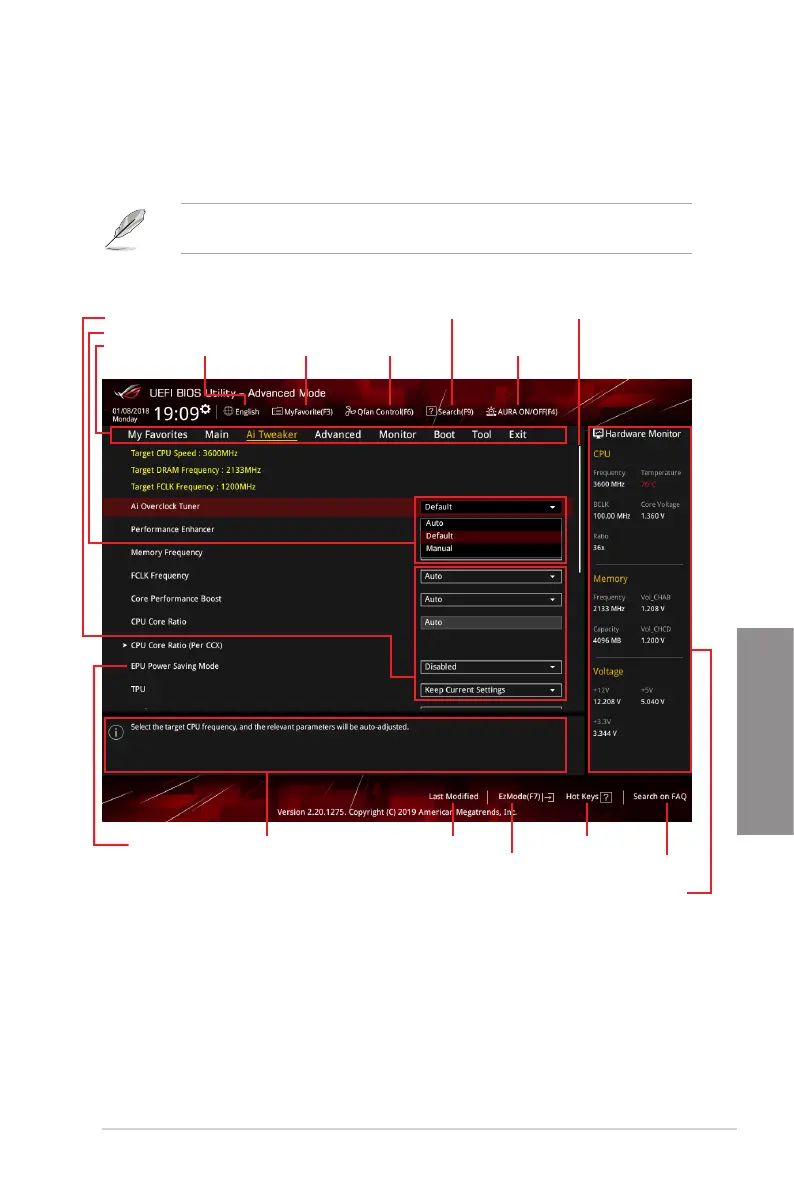This screenshot has width=794, height=1191.
Task: Open Search(F9) in the top bar
Action: (x=450, y=412)
